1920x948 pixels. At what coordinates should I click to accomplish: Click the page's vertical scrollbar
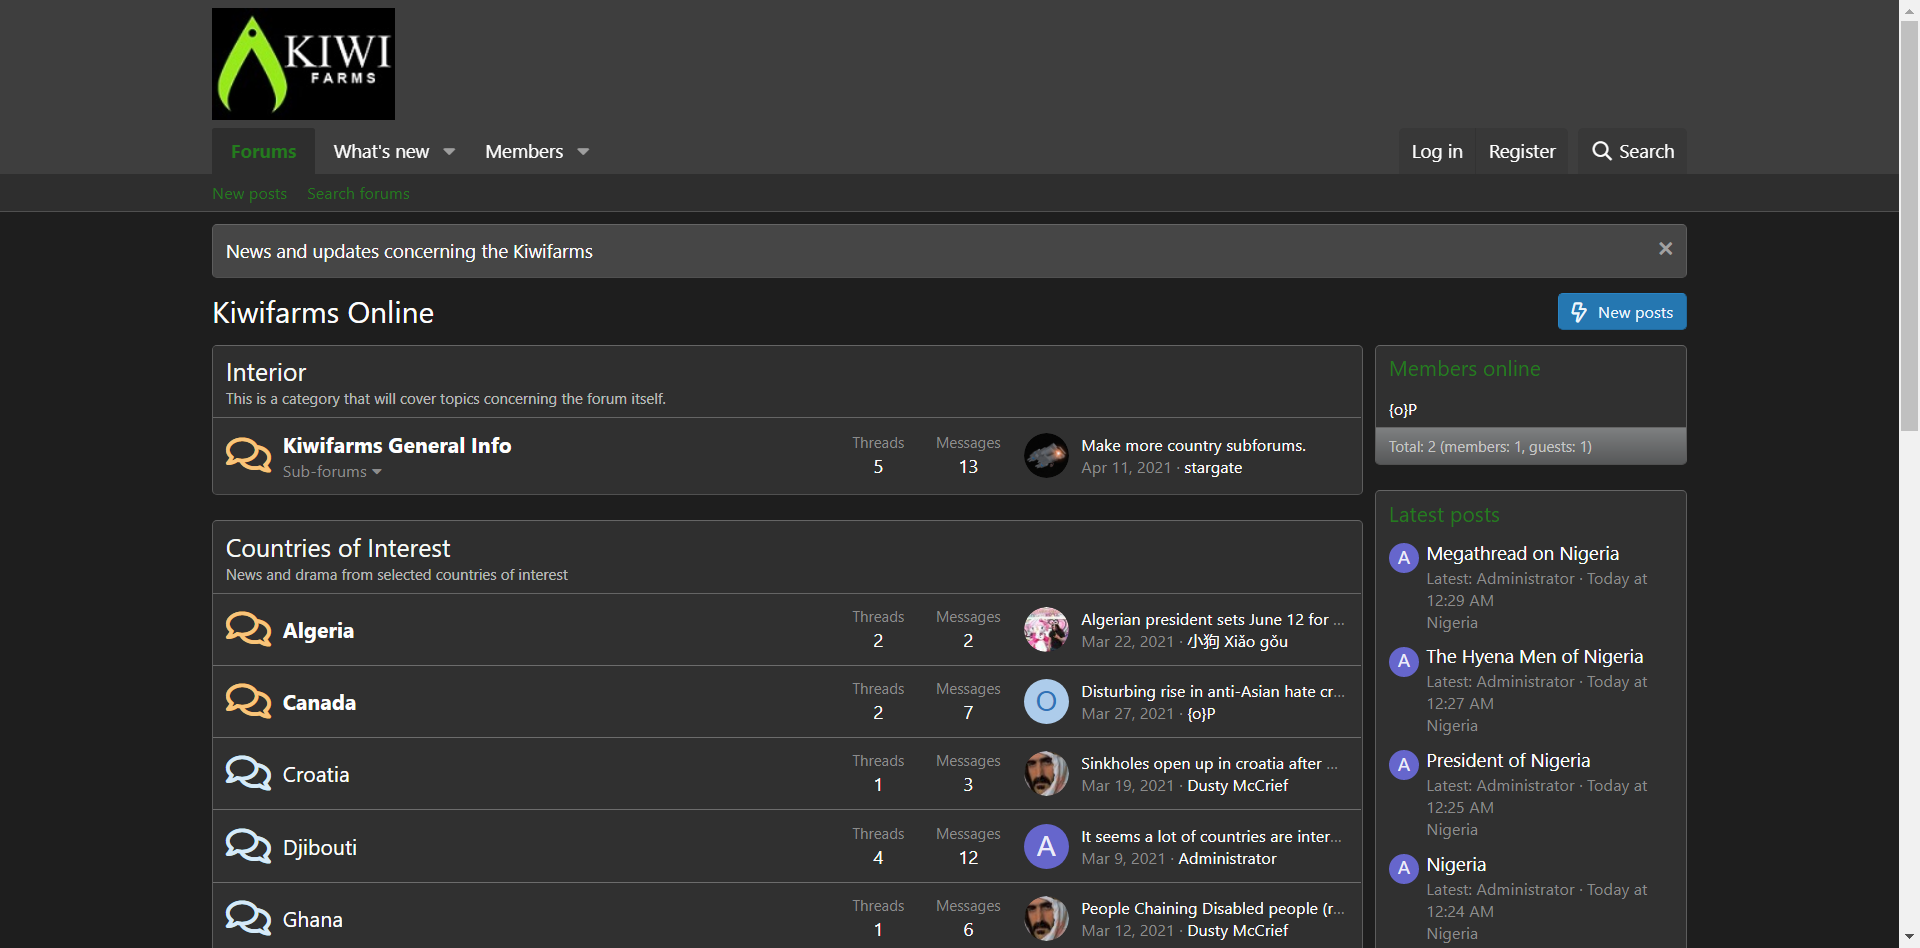1909,225
